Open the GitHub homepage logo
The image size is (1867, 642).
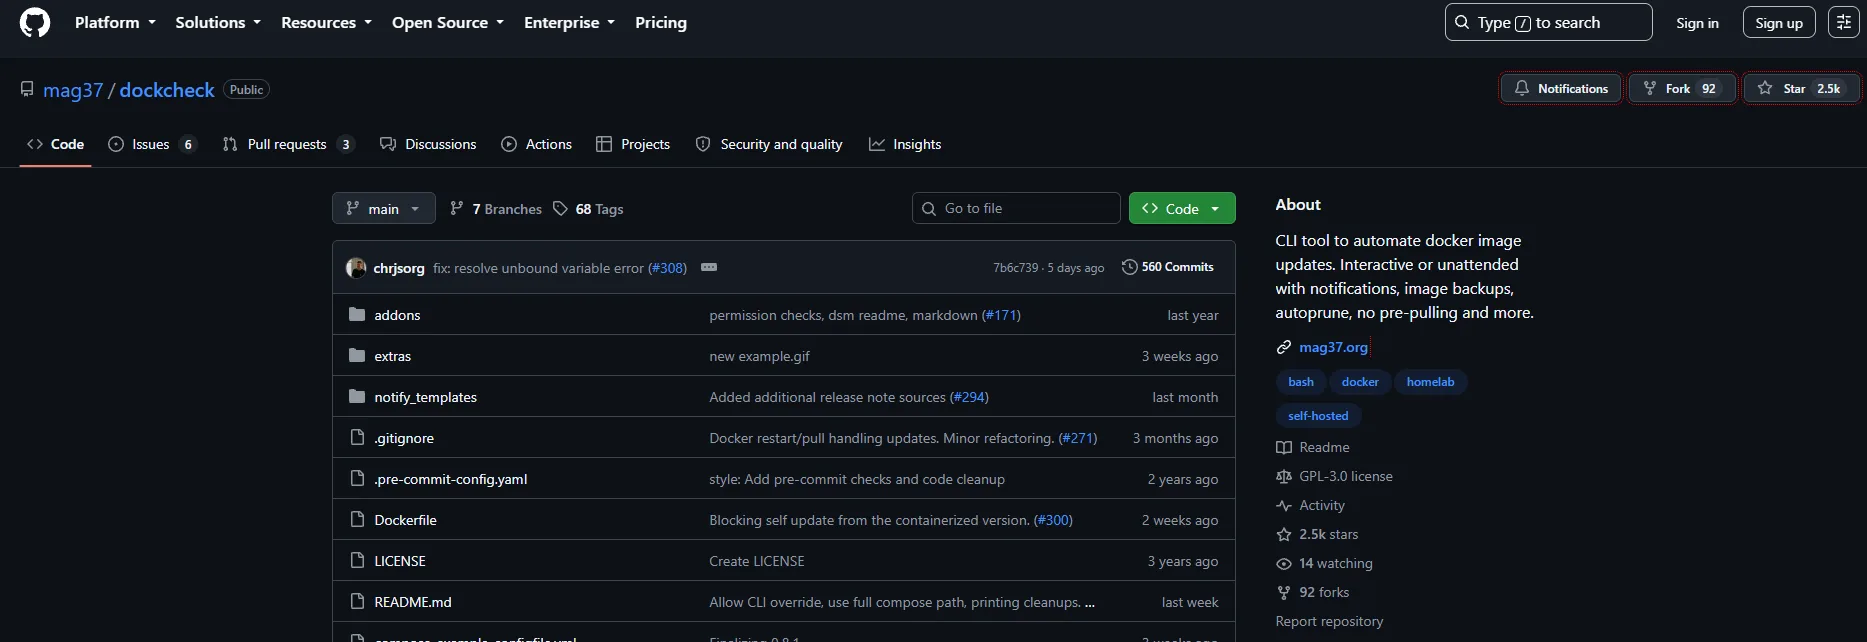(x=35, y=22)
